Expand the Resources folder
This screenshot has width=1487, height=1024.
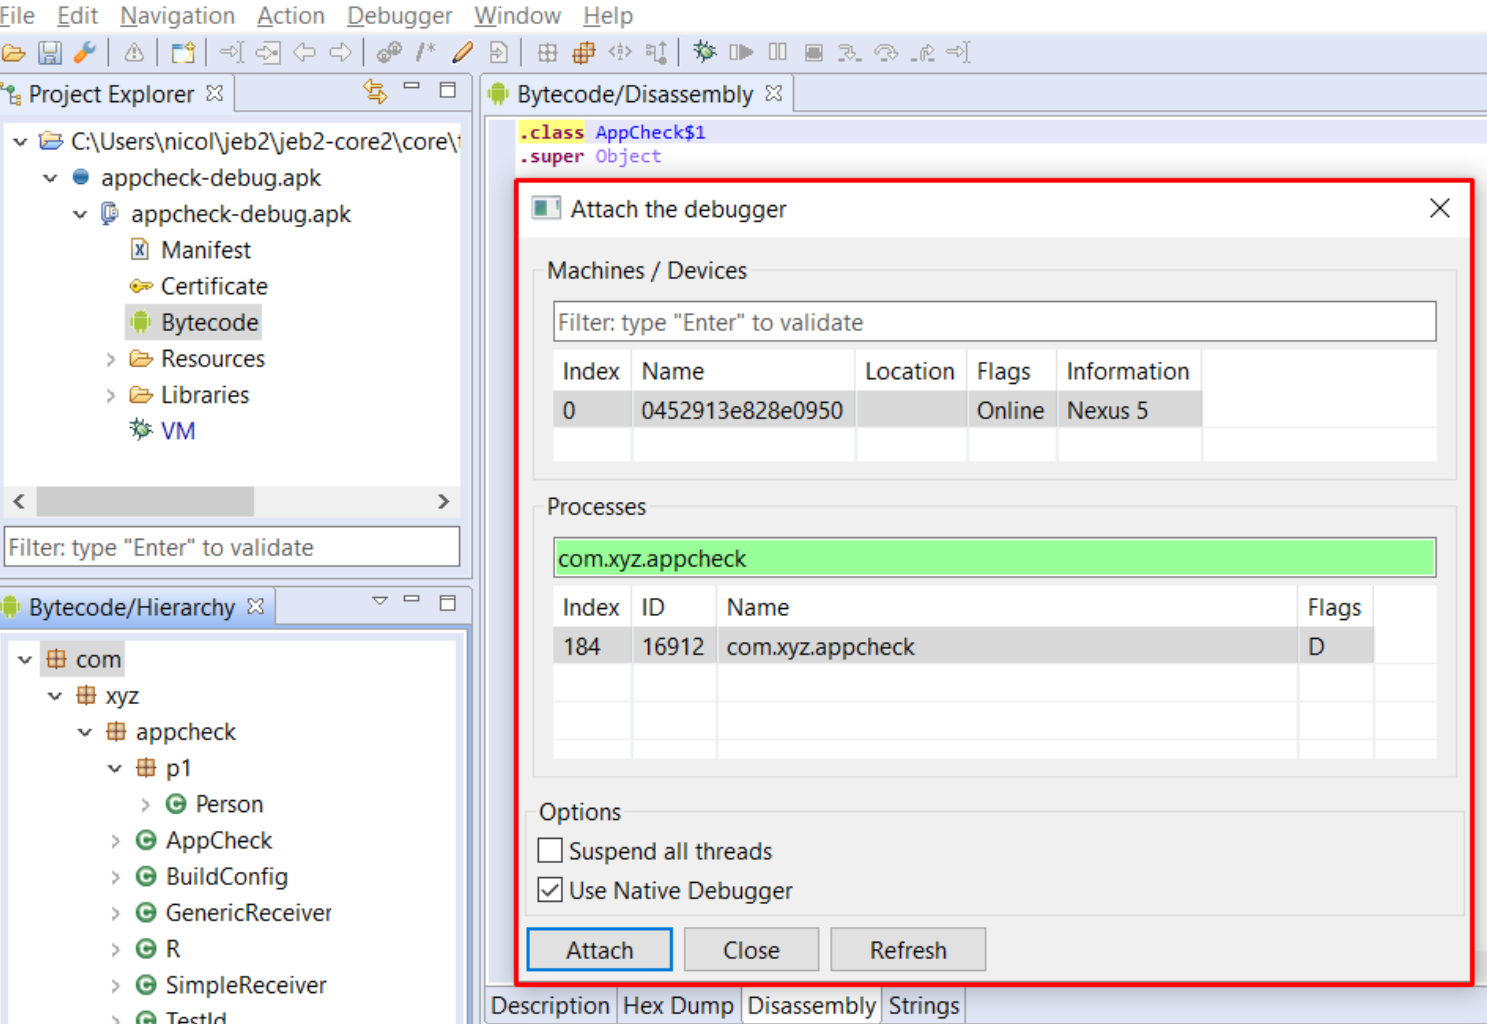(111, 359)
